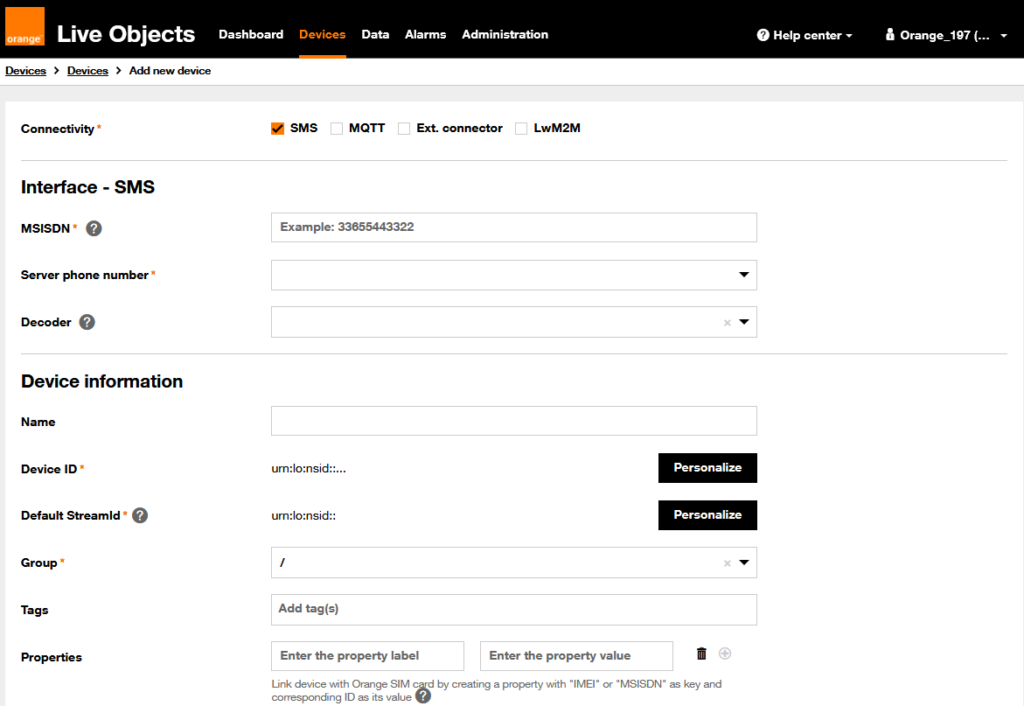This screenshot has width=1024, height=706.
Task: Click the Decoder help question mark icon
Action: [x=87, y=322]
